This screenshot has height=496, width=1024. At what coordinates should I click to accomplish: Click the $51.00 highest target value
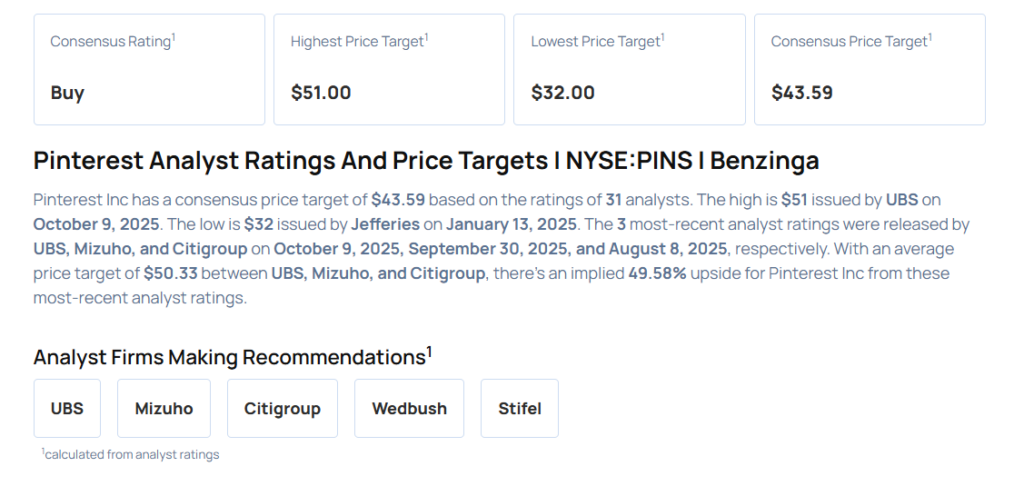[321, 93]
